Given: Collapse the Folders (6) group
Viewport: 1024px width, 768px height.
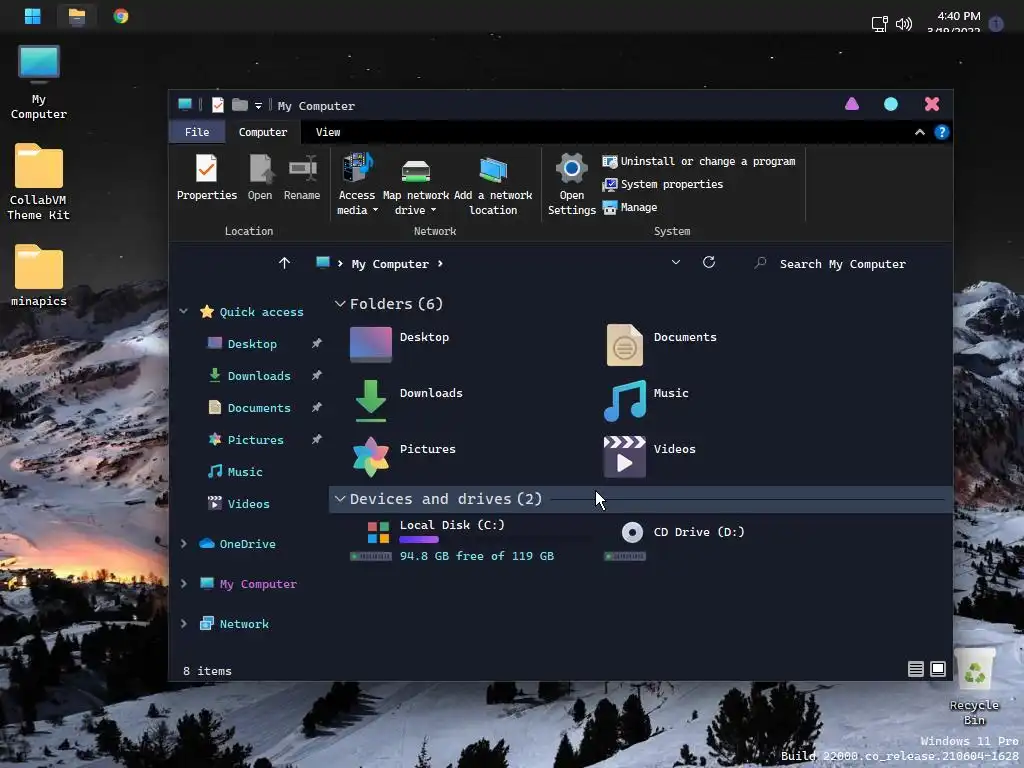Looking at the screenshot, I should pyautogui.click(x=340, y=304).
